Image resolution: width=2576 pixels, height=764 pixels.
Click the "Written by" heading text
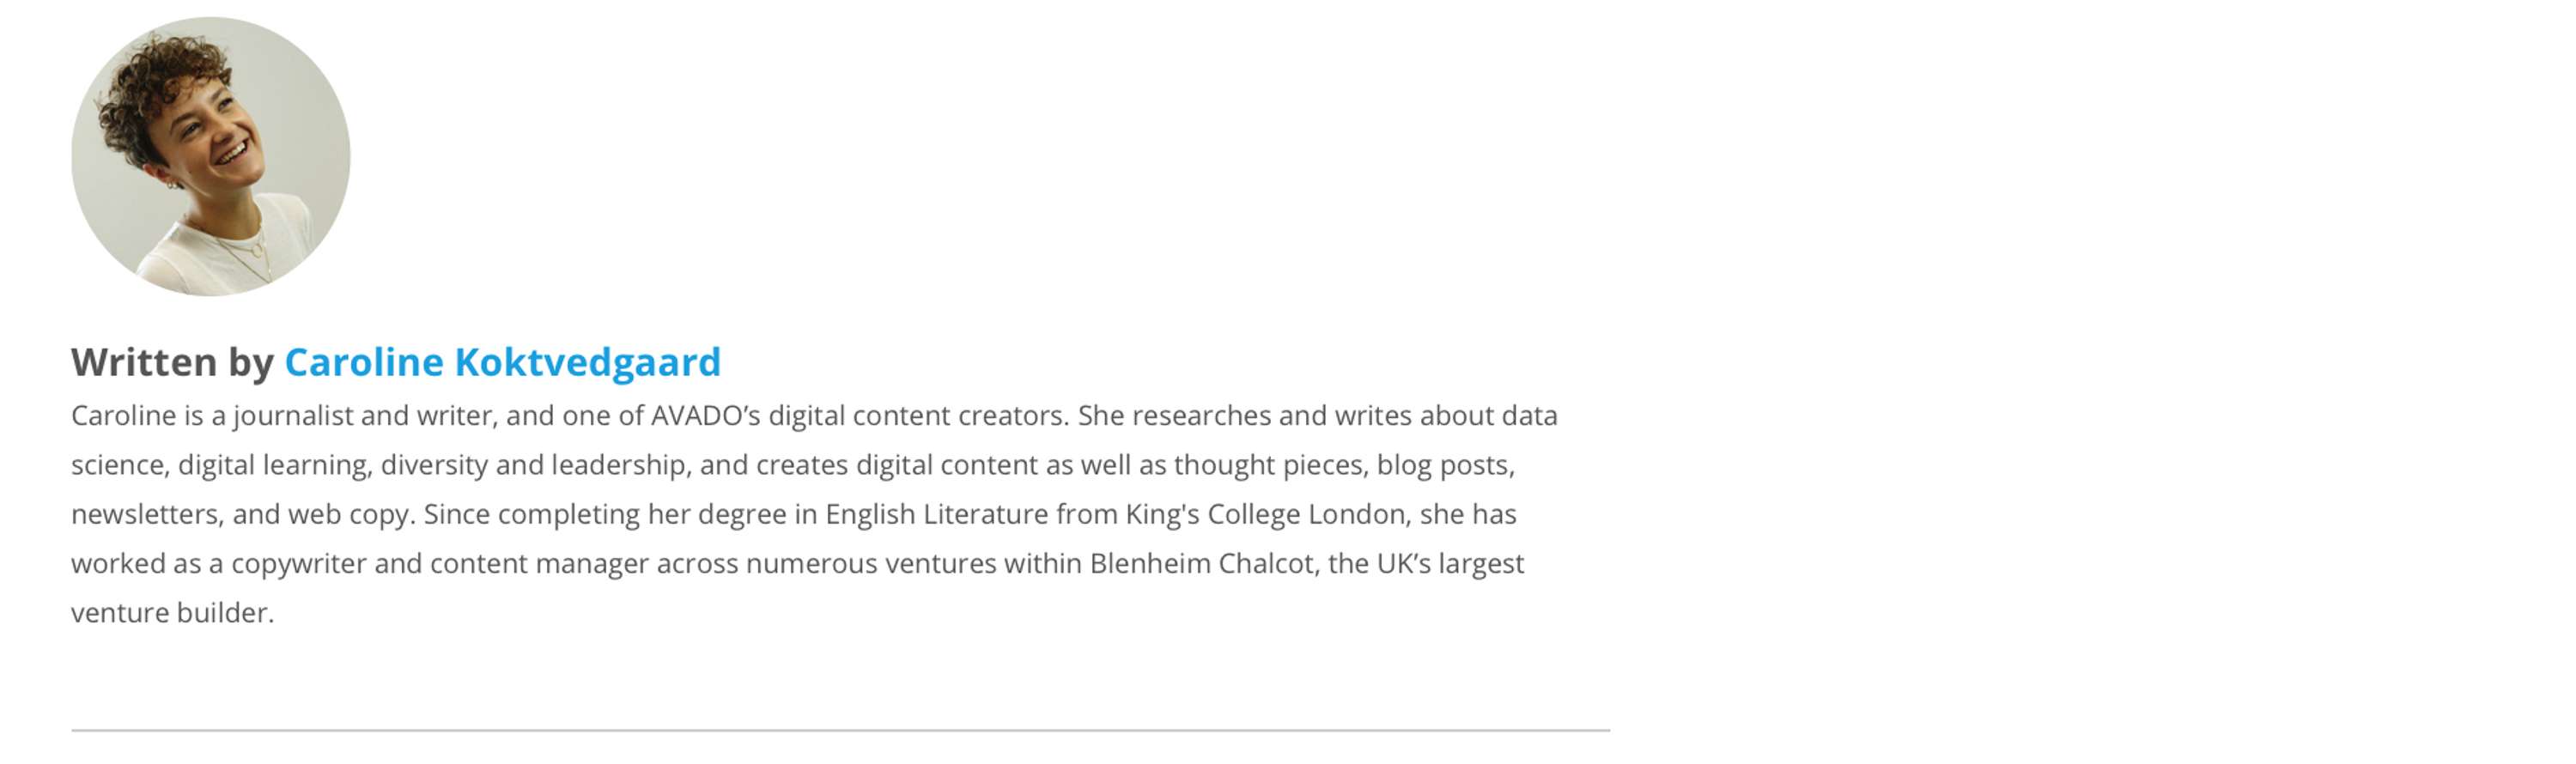pyautogui.click(x=172, y=362)
